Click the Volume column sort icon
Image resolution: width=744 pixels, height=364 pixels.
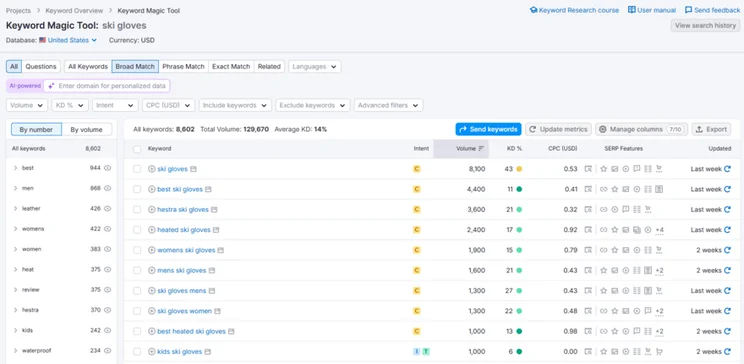(x=481, y=149)
